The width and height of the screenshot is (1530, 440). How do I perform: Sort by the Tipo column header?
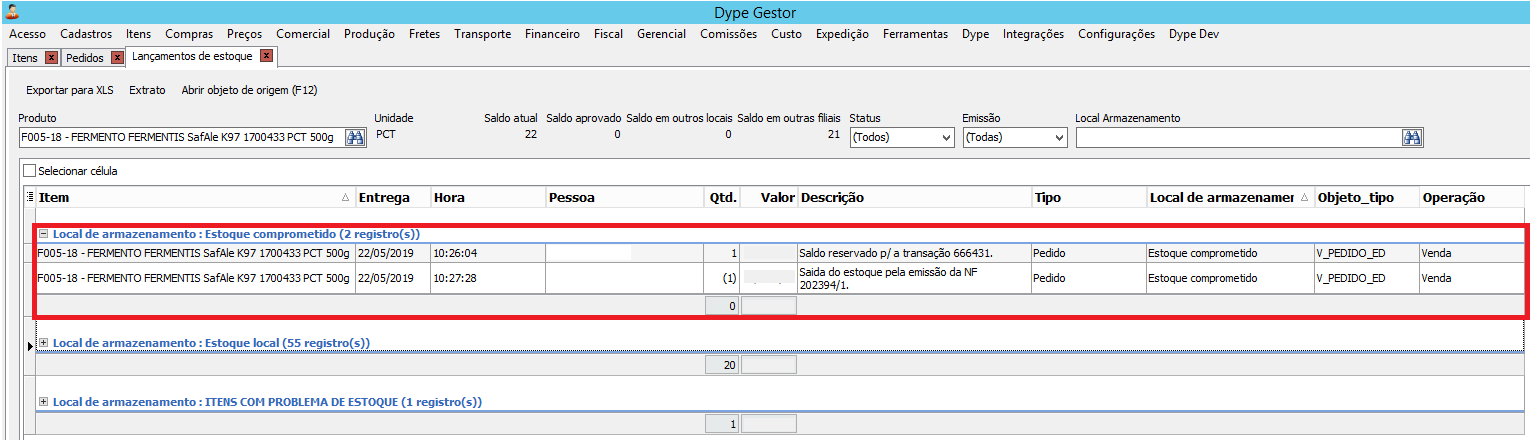(1089, 197)
